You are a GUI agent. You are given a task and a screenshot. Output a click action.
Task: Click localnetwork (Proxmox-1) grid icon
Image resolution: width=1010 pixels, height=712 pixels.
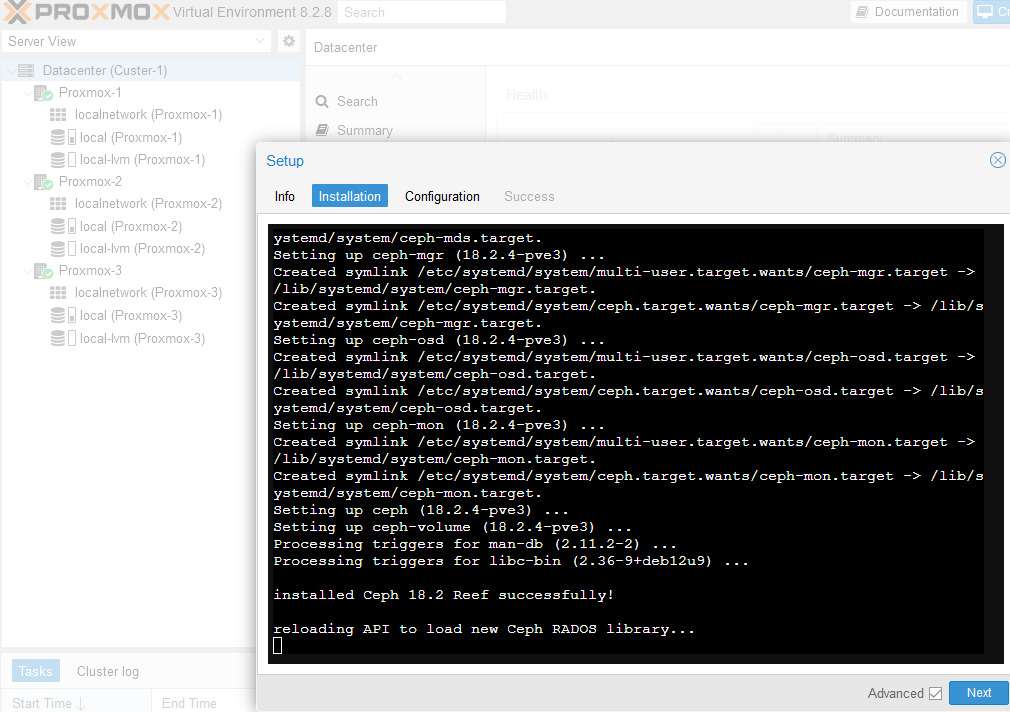(58, 115)
